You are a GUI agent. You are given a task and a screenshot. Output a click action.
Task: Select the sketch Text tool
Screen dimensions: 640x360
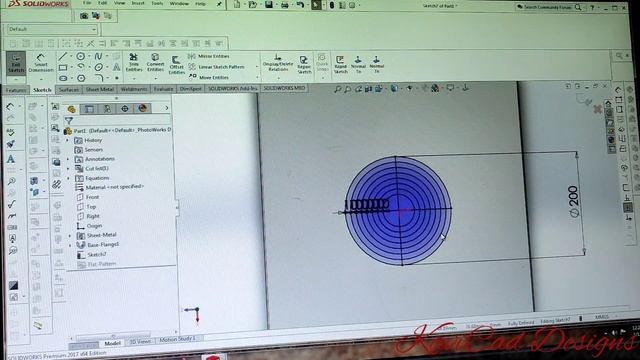(x=116, y=67)
